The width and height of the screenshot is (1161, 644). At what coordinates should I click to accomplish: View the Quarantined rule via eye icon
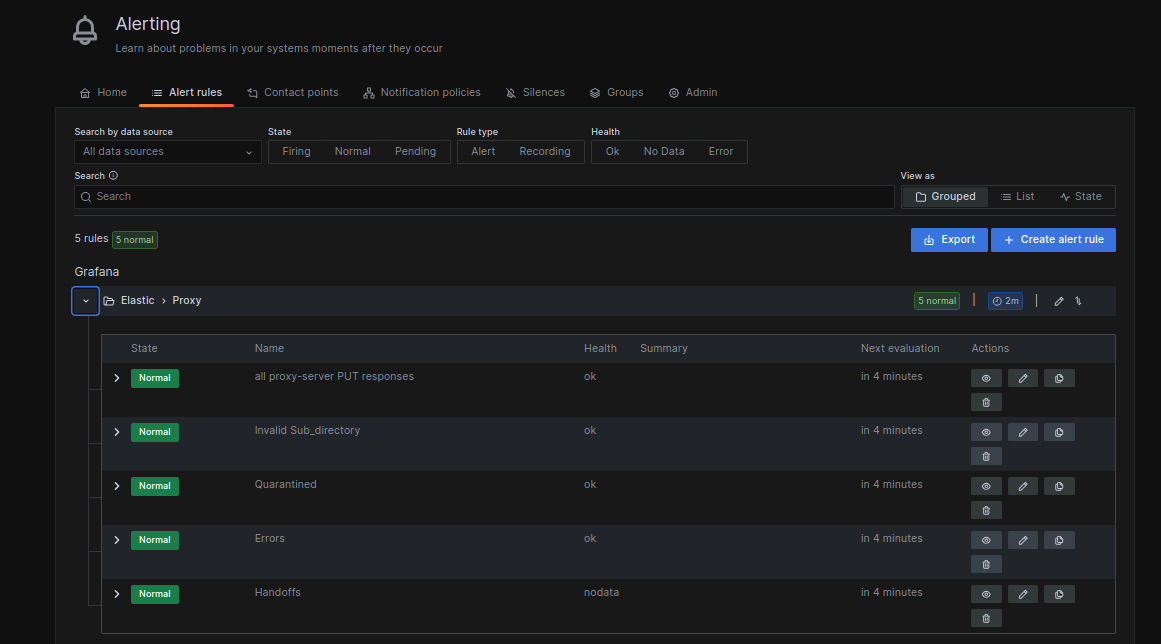pos(985,486)
